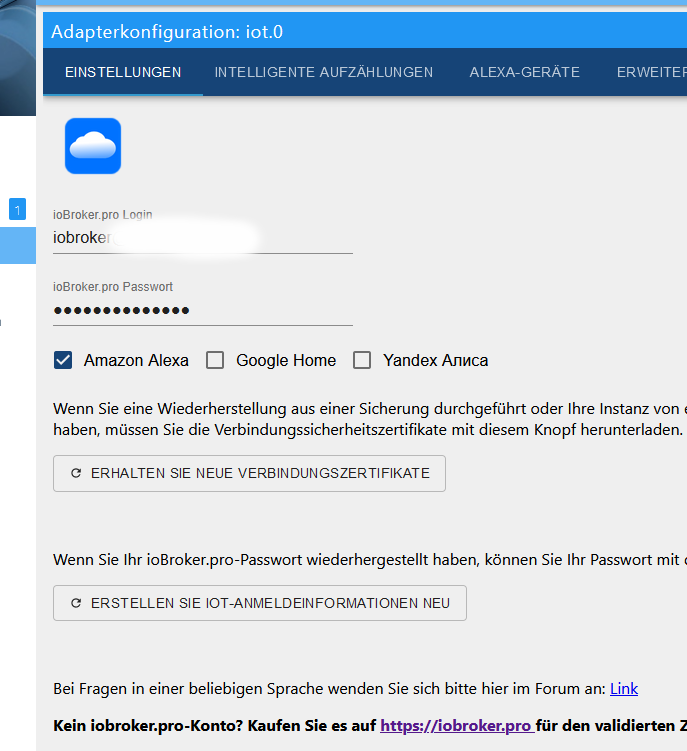
Task: Click the Yandex Алиса label text
Action: pos(435,360)
